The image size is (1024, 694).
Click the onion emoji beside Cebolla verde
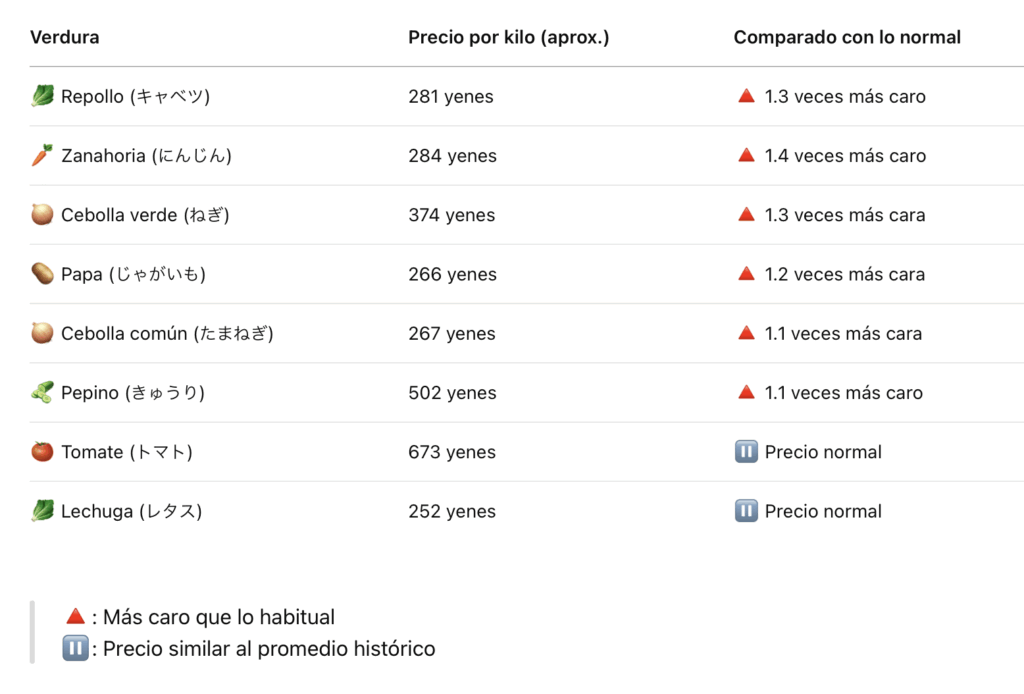[42, 214]
